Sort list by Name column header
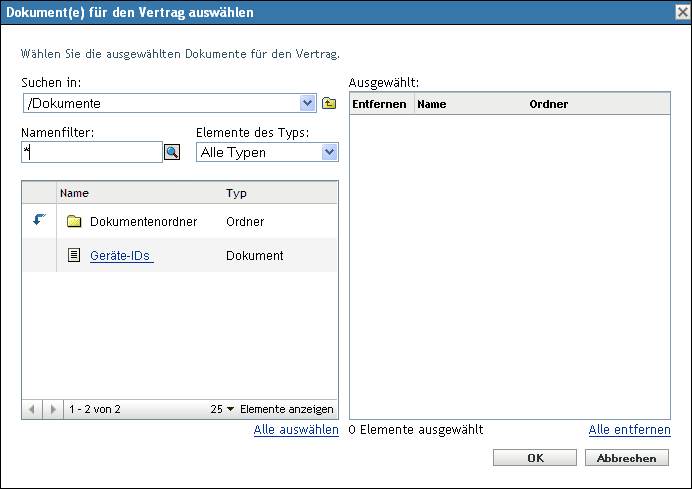Screen dimensions: 692x489 coord(75,193)
